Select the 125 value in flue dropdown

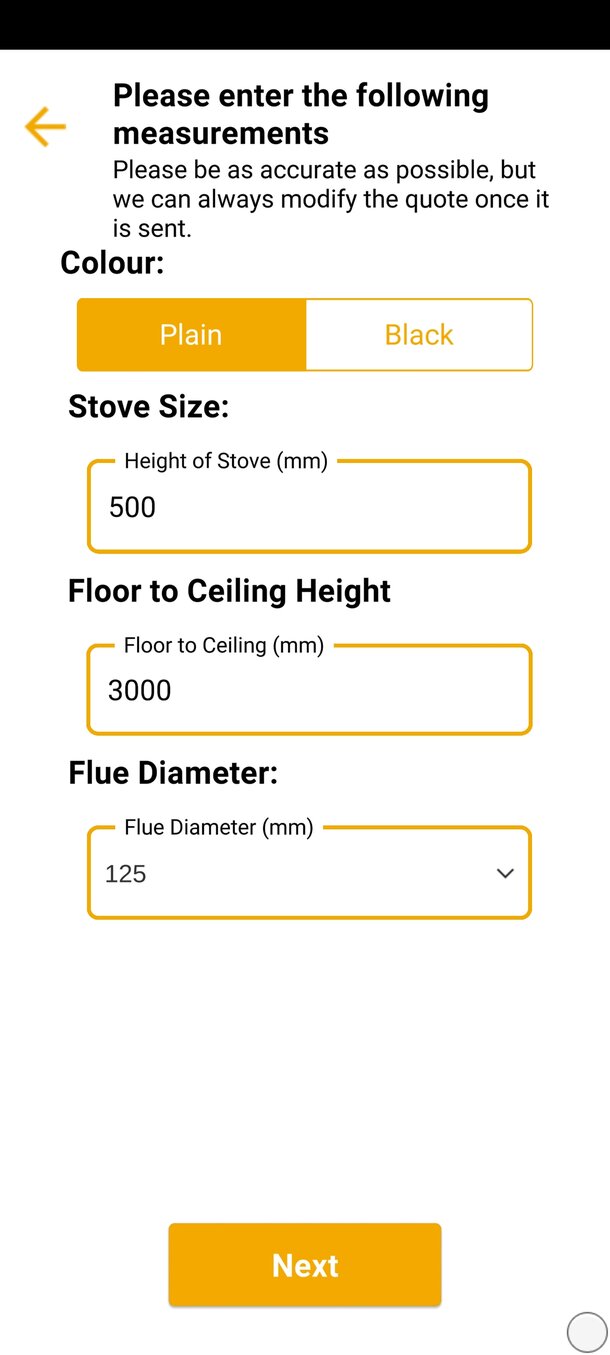click(126, 874)
